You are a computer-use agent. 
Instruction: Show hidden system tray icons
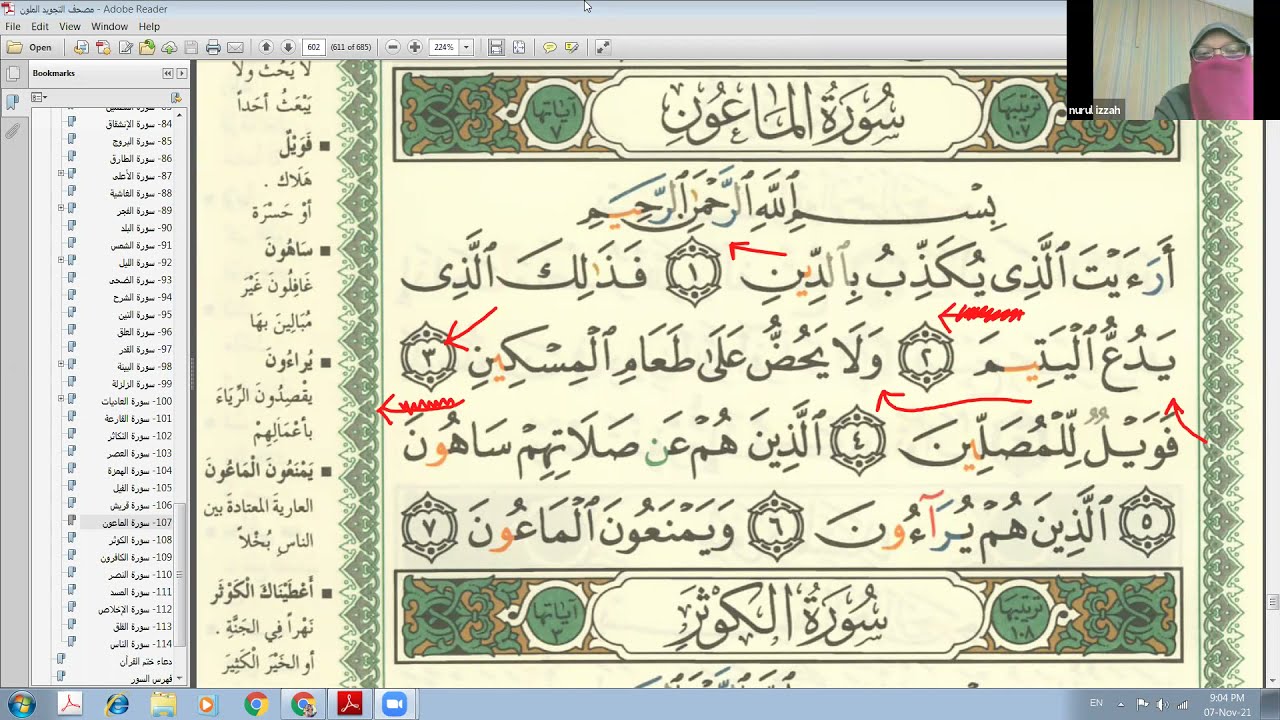(x=1121, y=704)
